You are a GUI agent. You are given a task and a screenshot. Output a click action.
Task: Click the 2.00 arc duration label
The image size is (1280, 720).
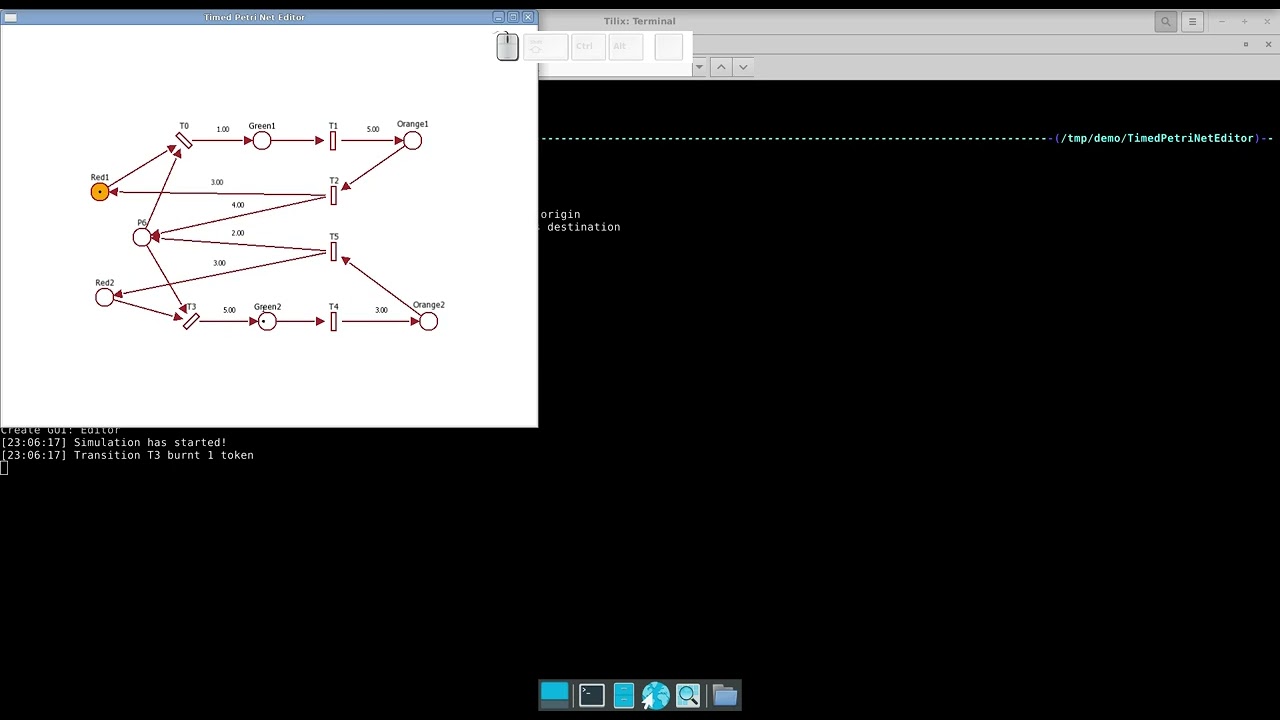(238, 233)
